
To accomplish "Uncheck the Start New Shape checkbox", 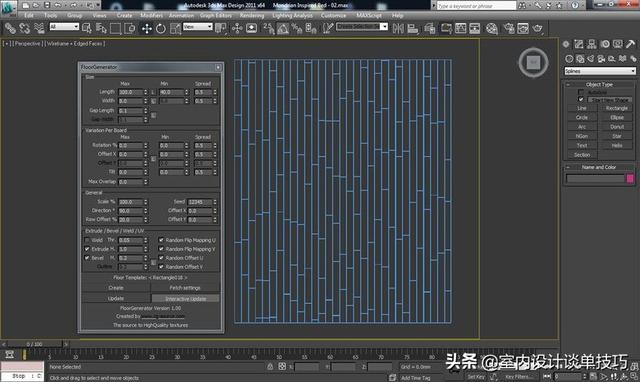I will pos(581,100).
